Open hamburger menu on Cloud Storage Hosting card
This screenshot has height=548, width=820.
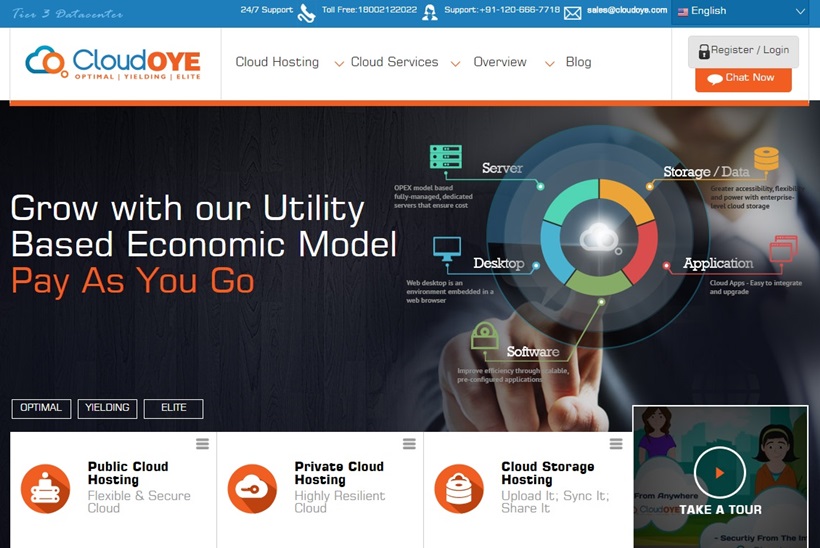click(616, 444)
